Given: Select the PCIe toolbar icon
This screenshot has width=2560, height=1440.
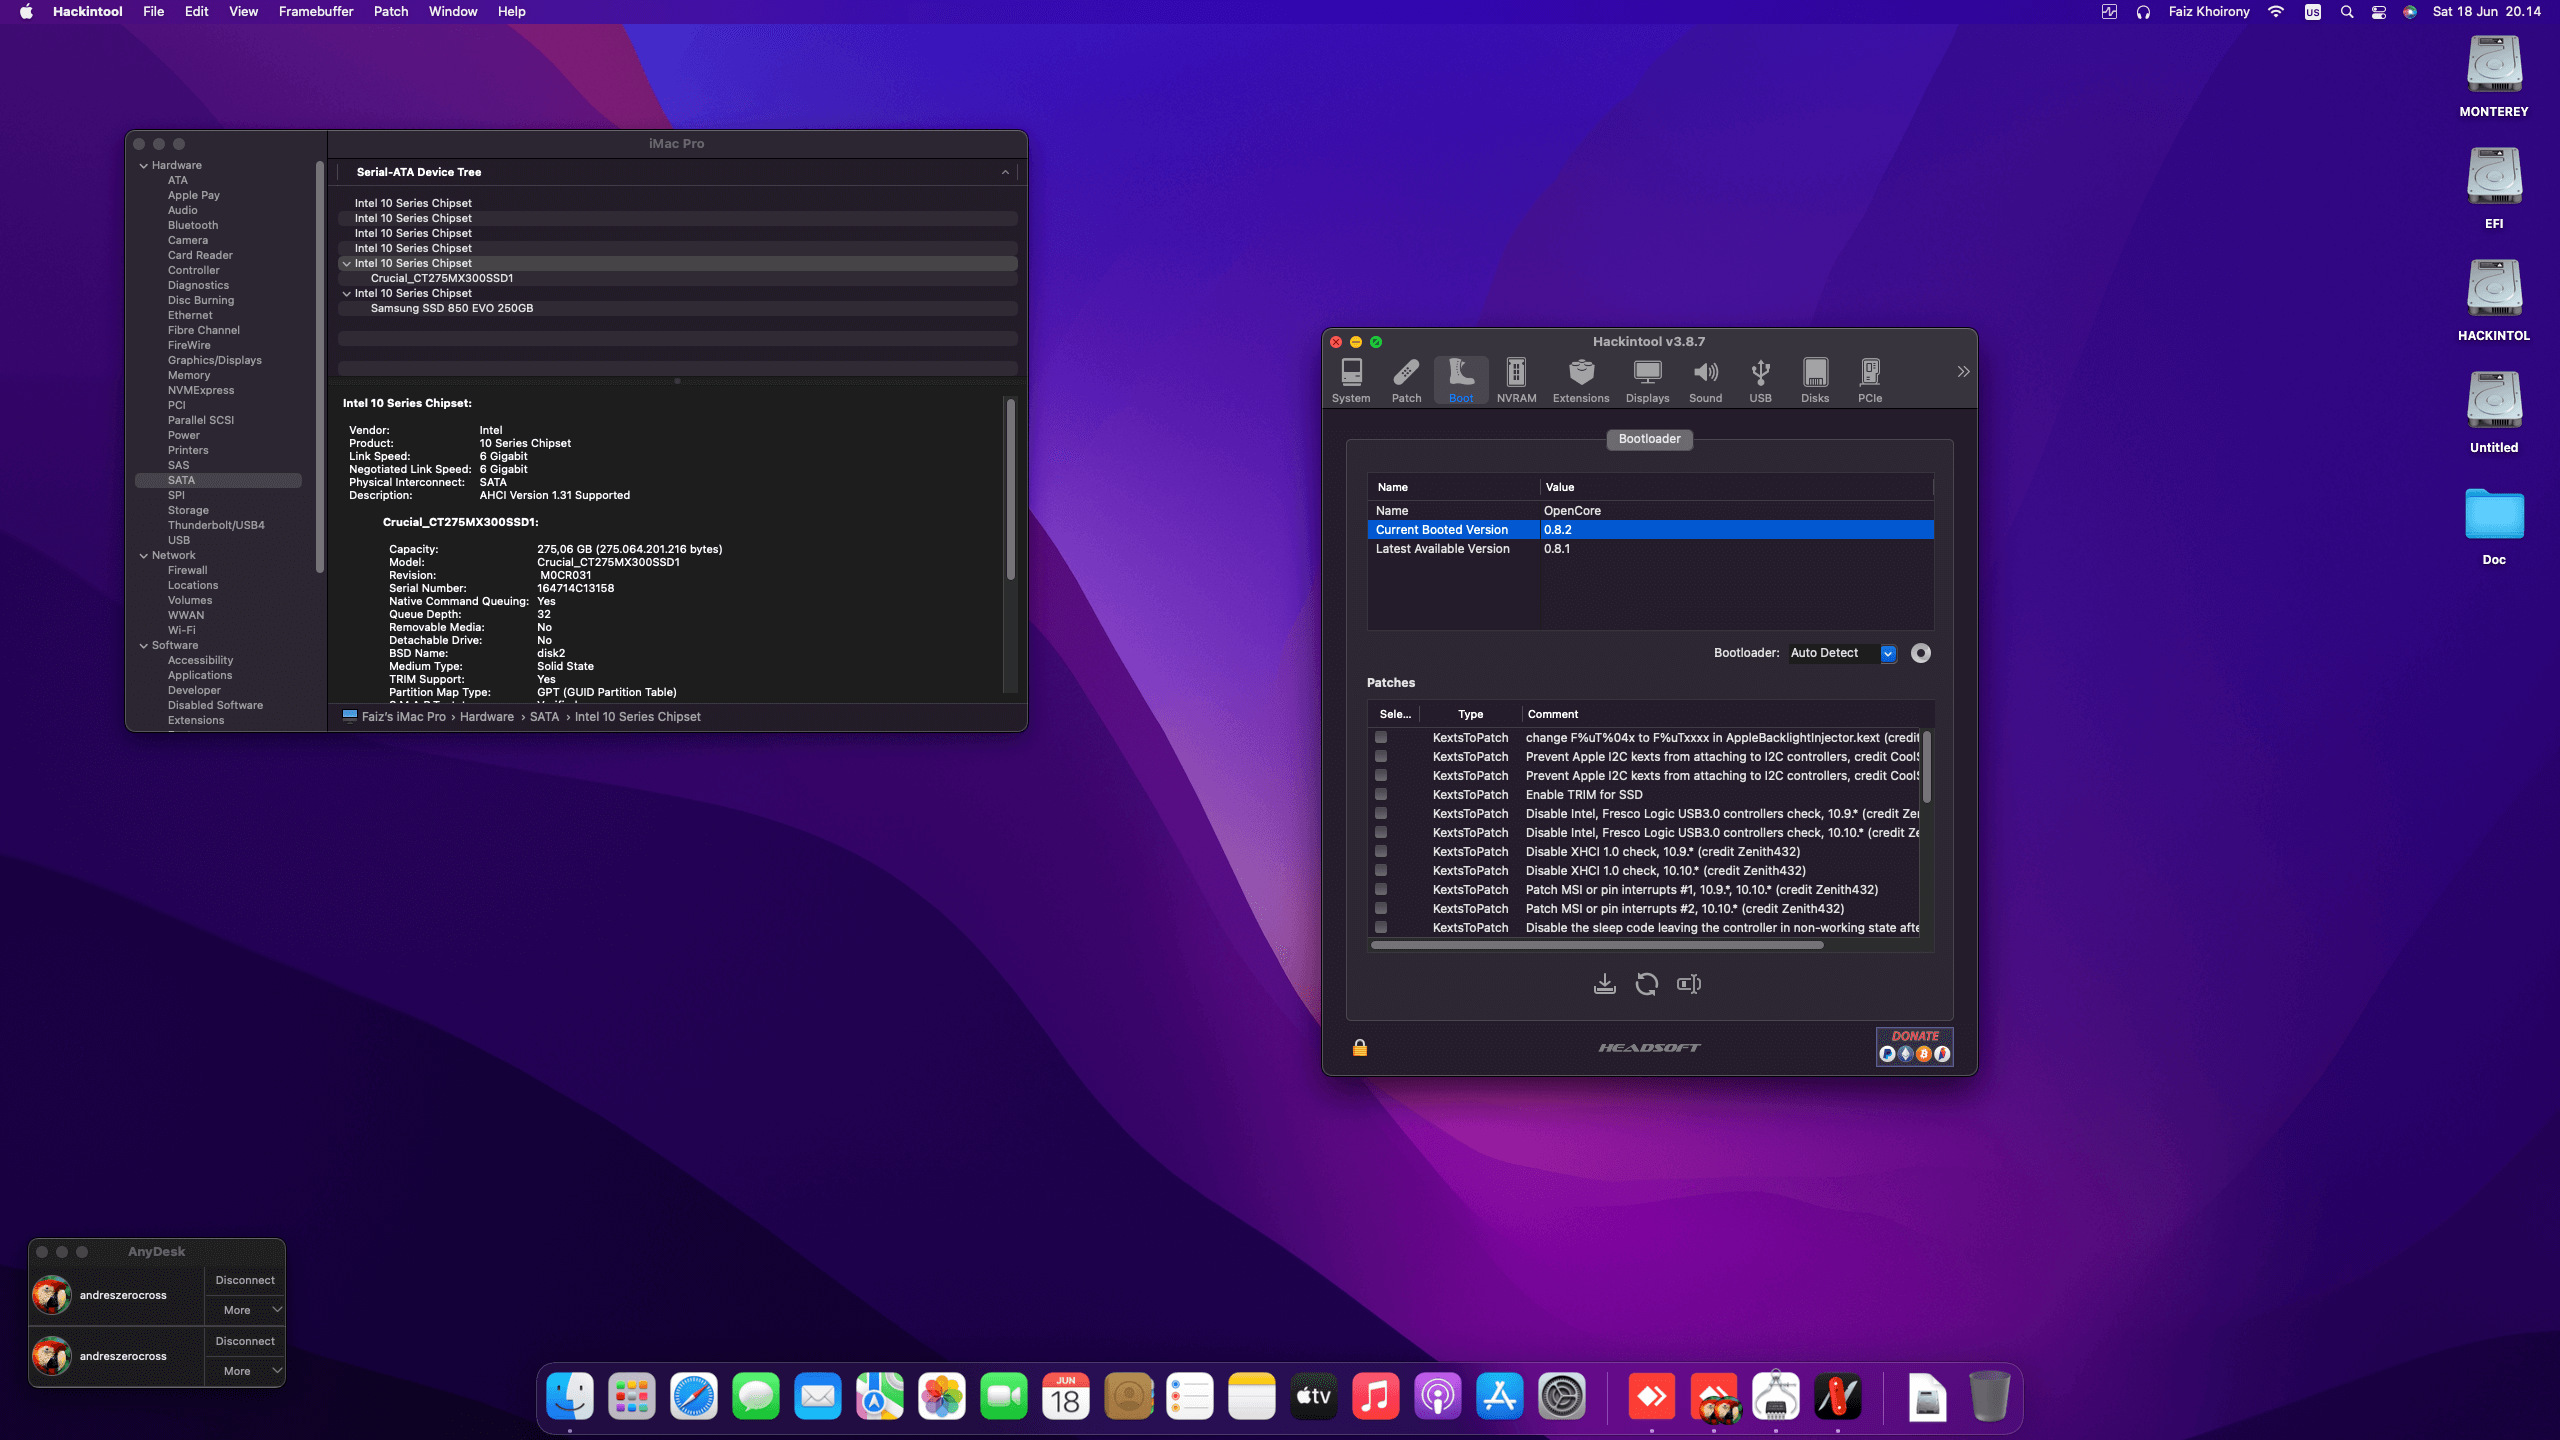Looking at the screenshot, I should click(x=1869, y=380).
